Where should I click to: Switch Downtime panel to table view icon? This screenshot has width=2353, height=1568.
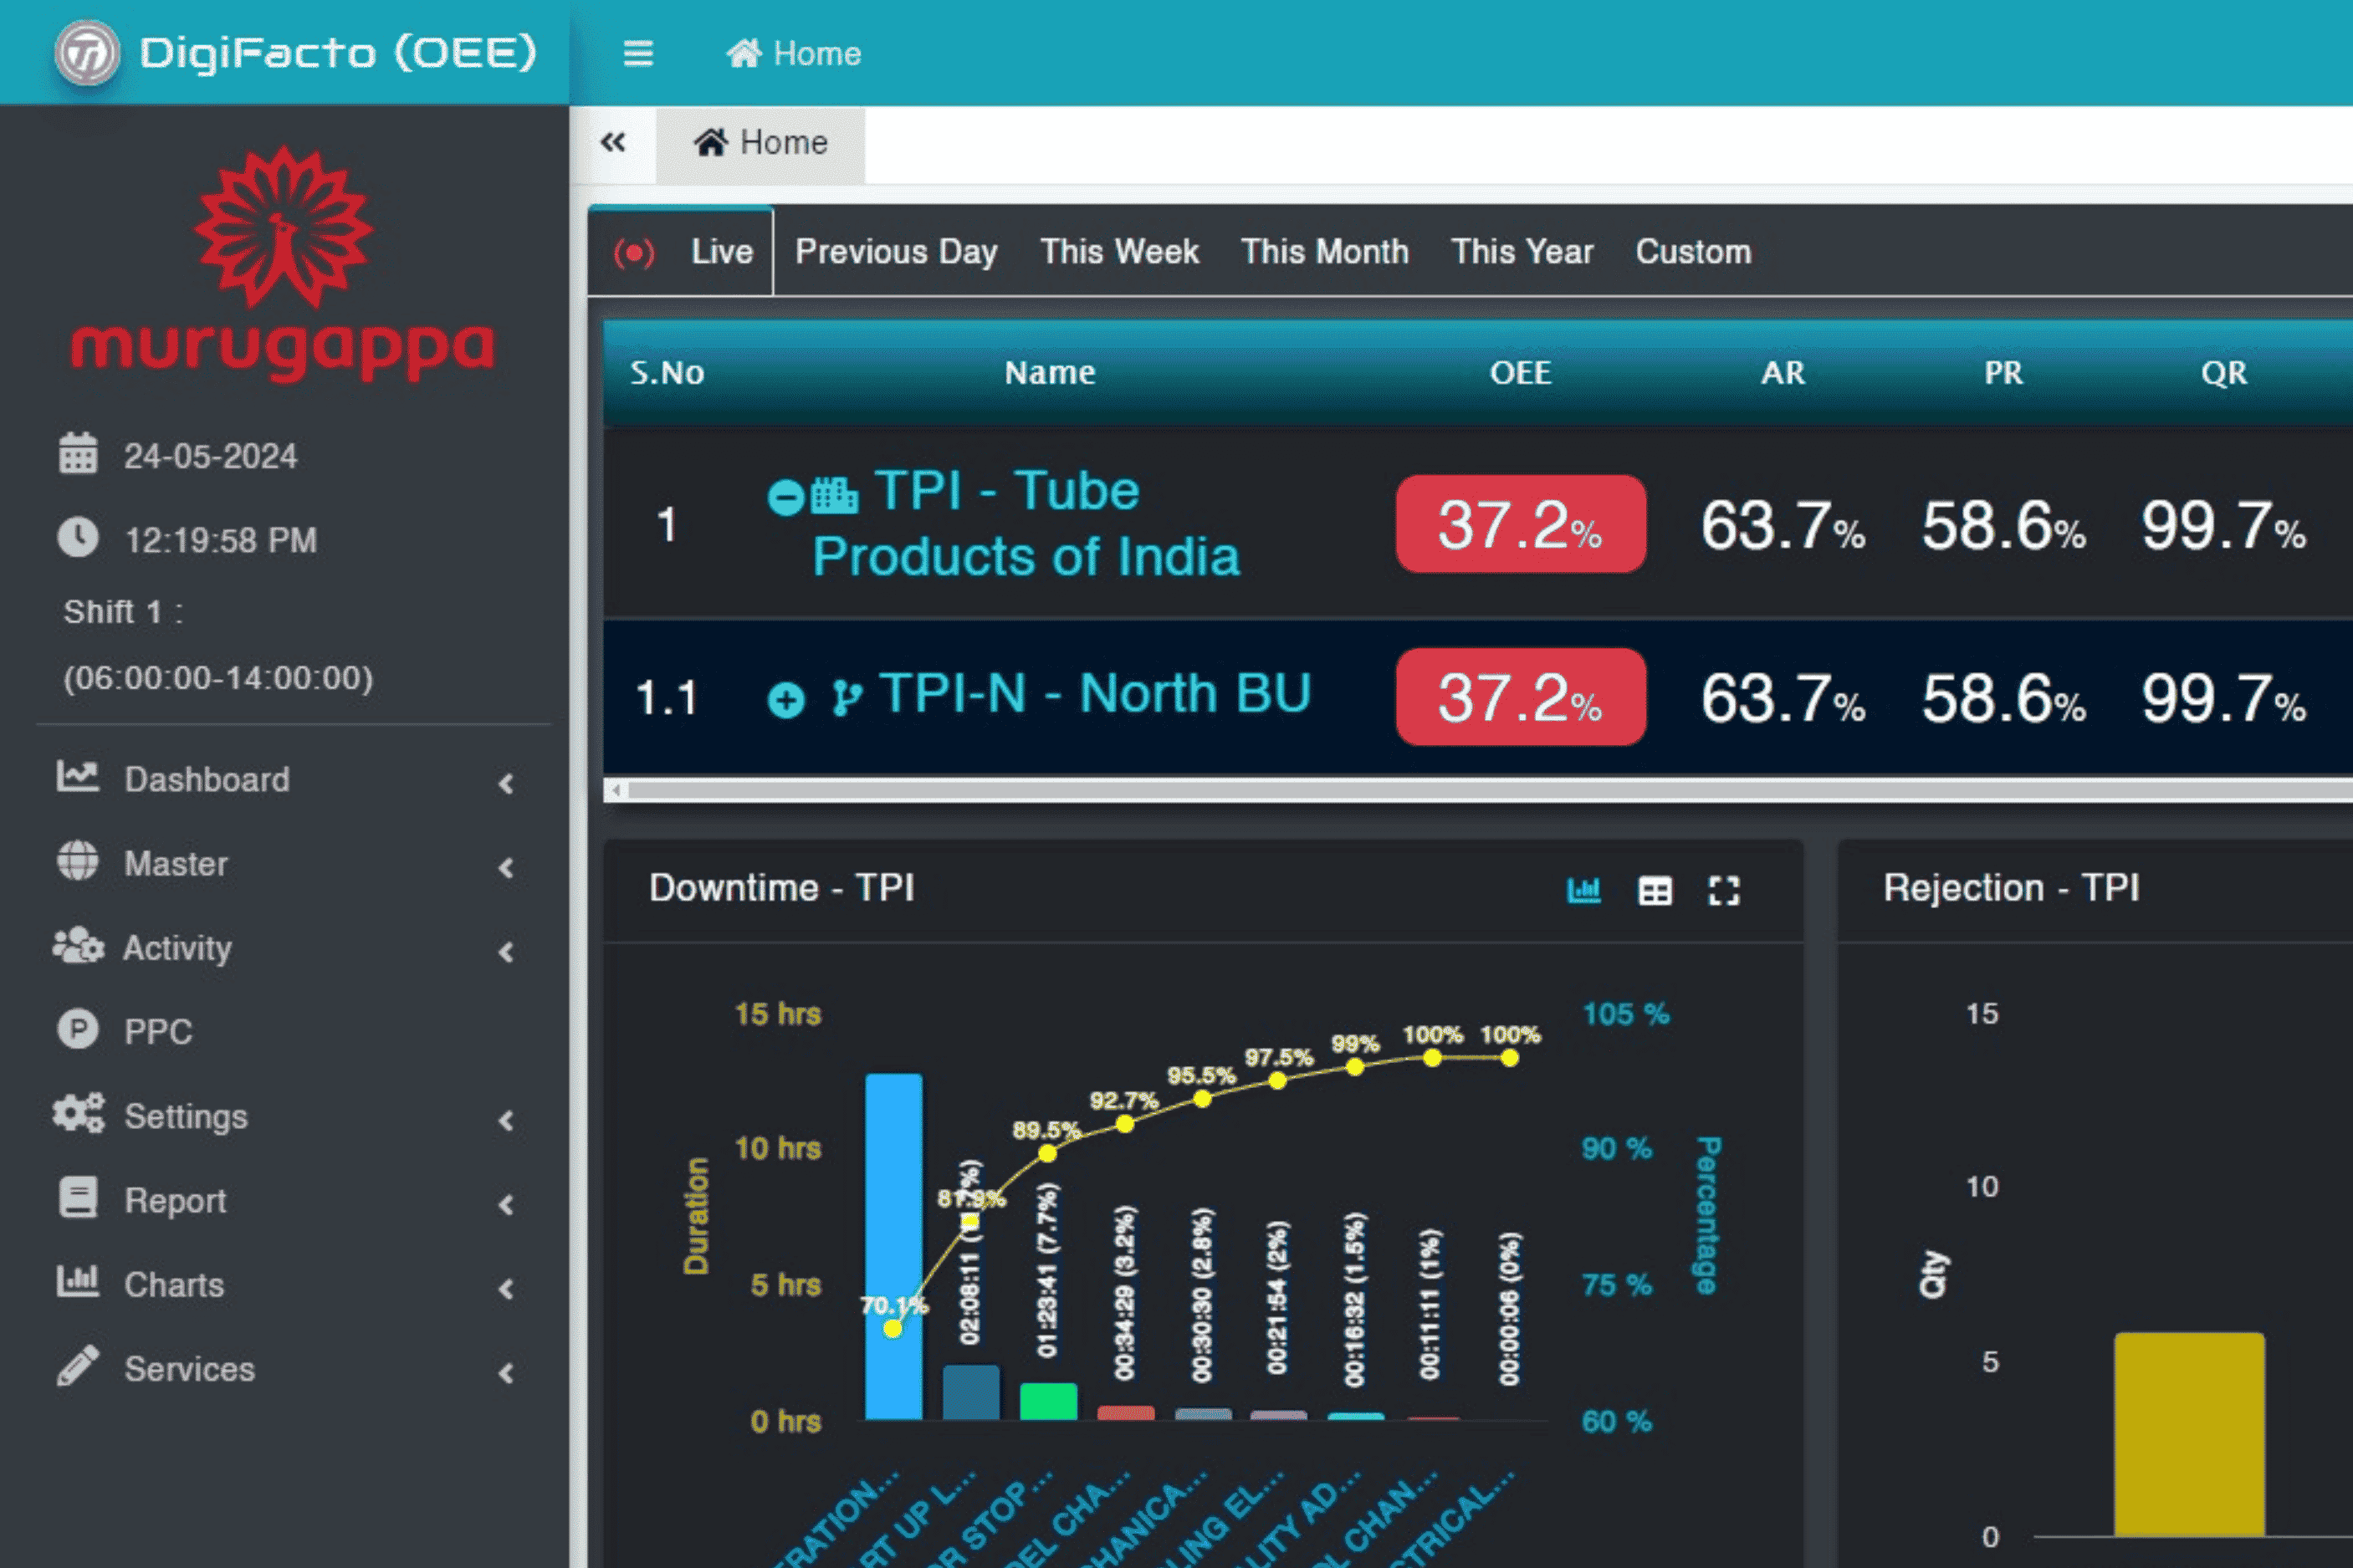(x=1655, y=891)
